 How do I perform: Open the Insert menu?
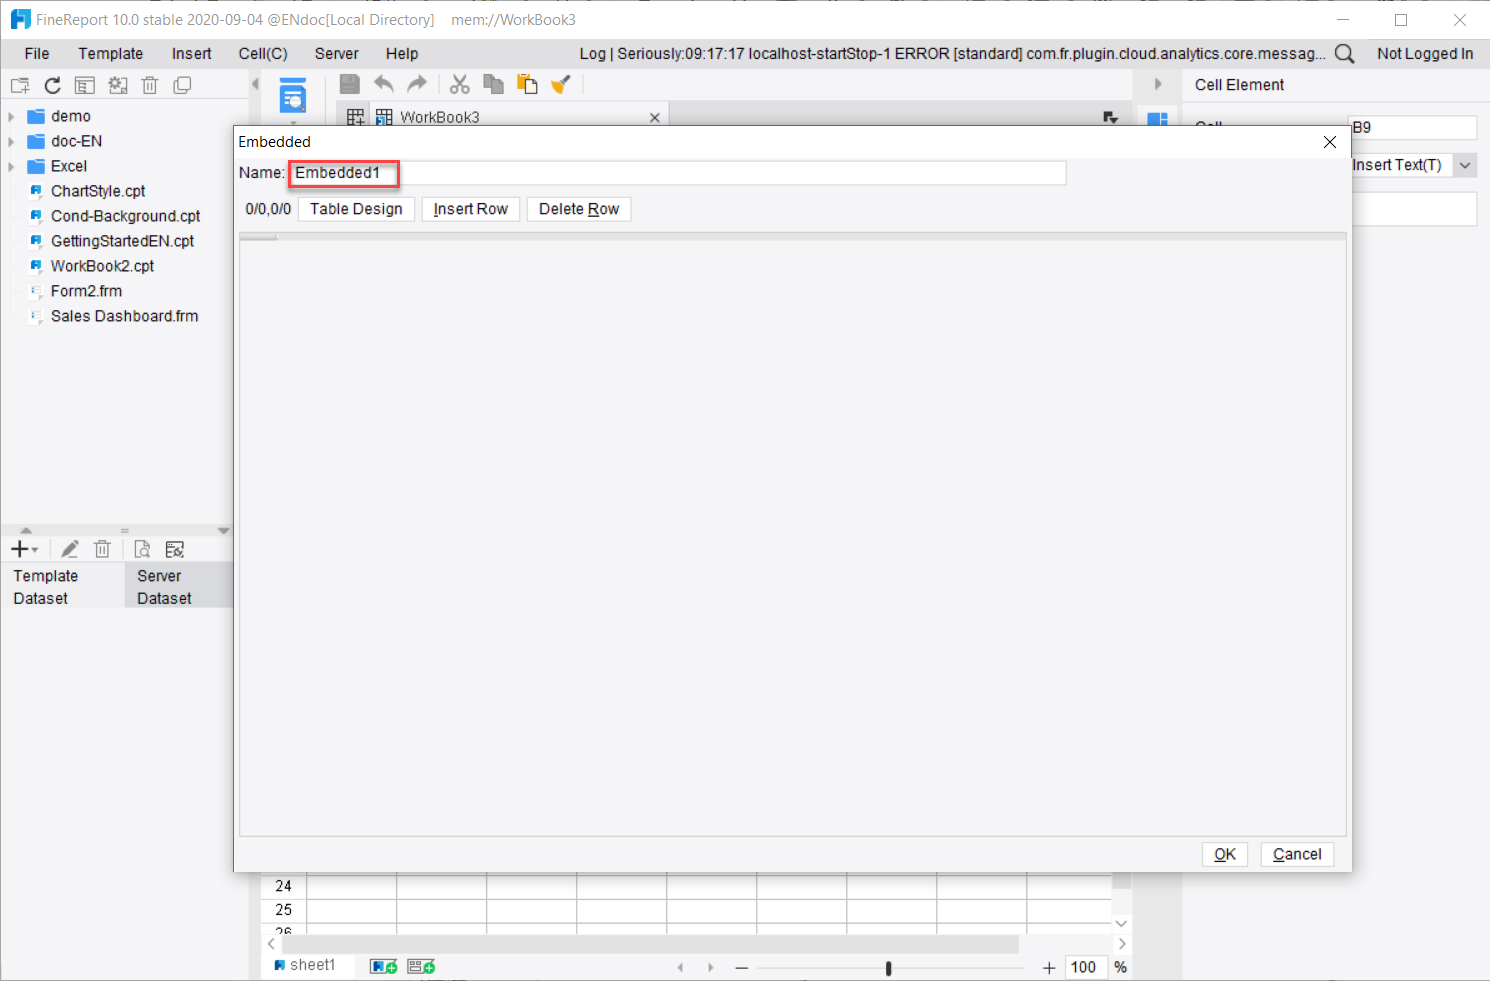[x=190, y=53]
